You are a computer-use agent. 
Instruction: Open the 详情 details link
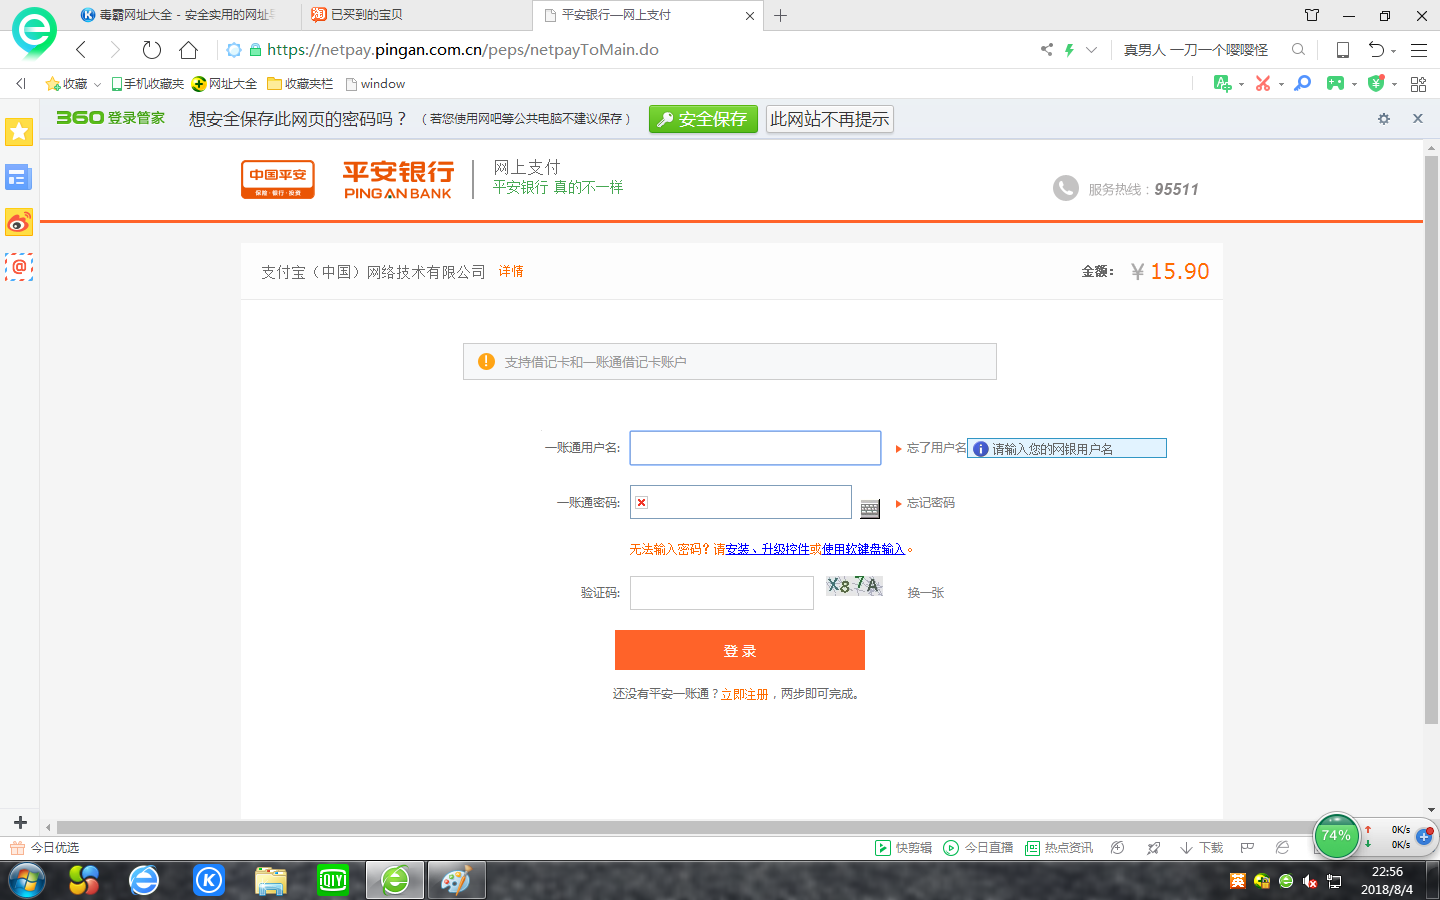pos(511,272)
